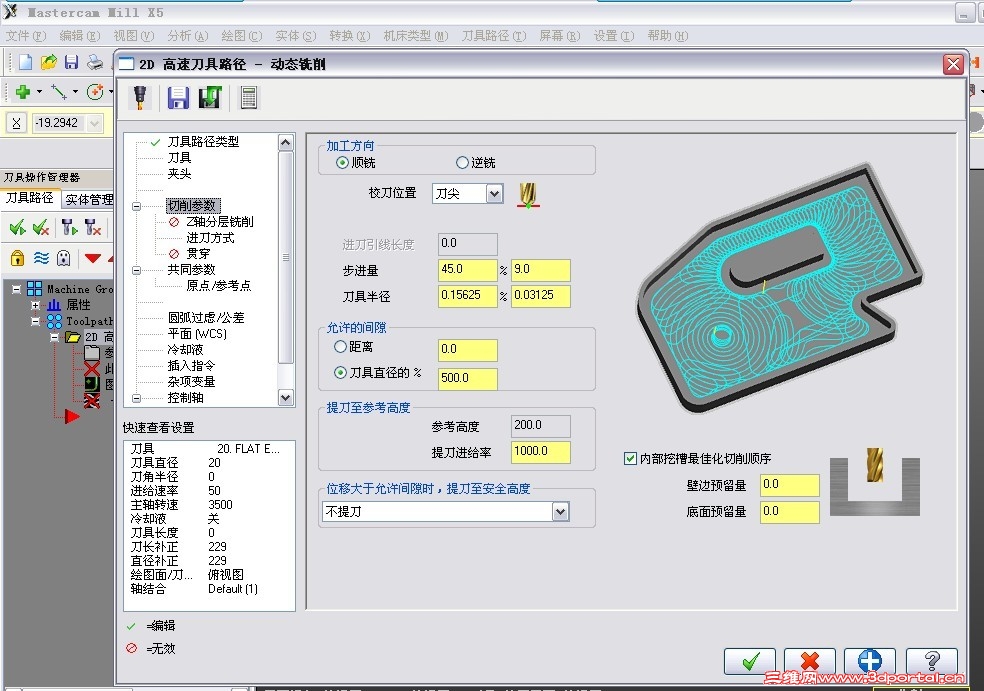This screenshot has height=691, width=984.
Task: Collapse the 控制轴 tree node
Action: [136, 398]
